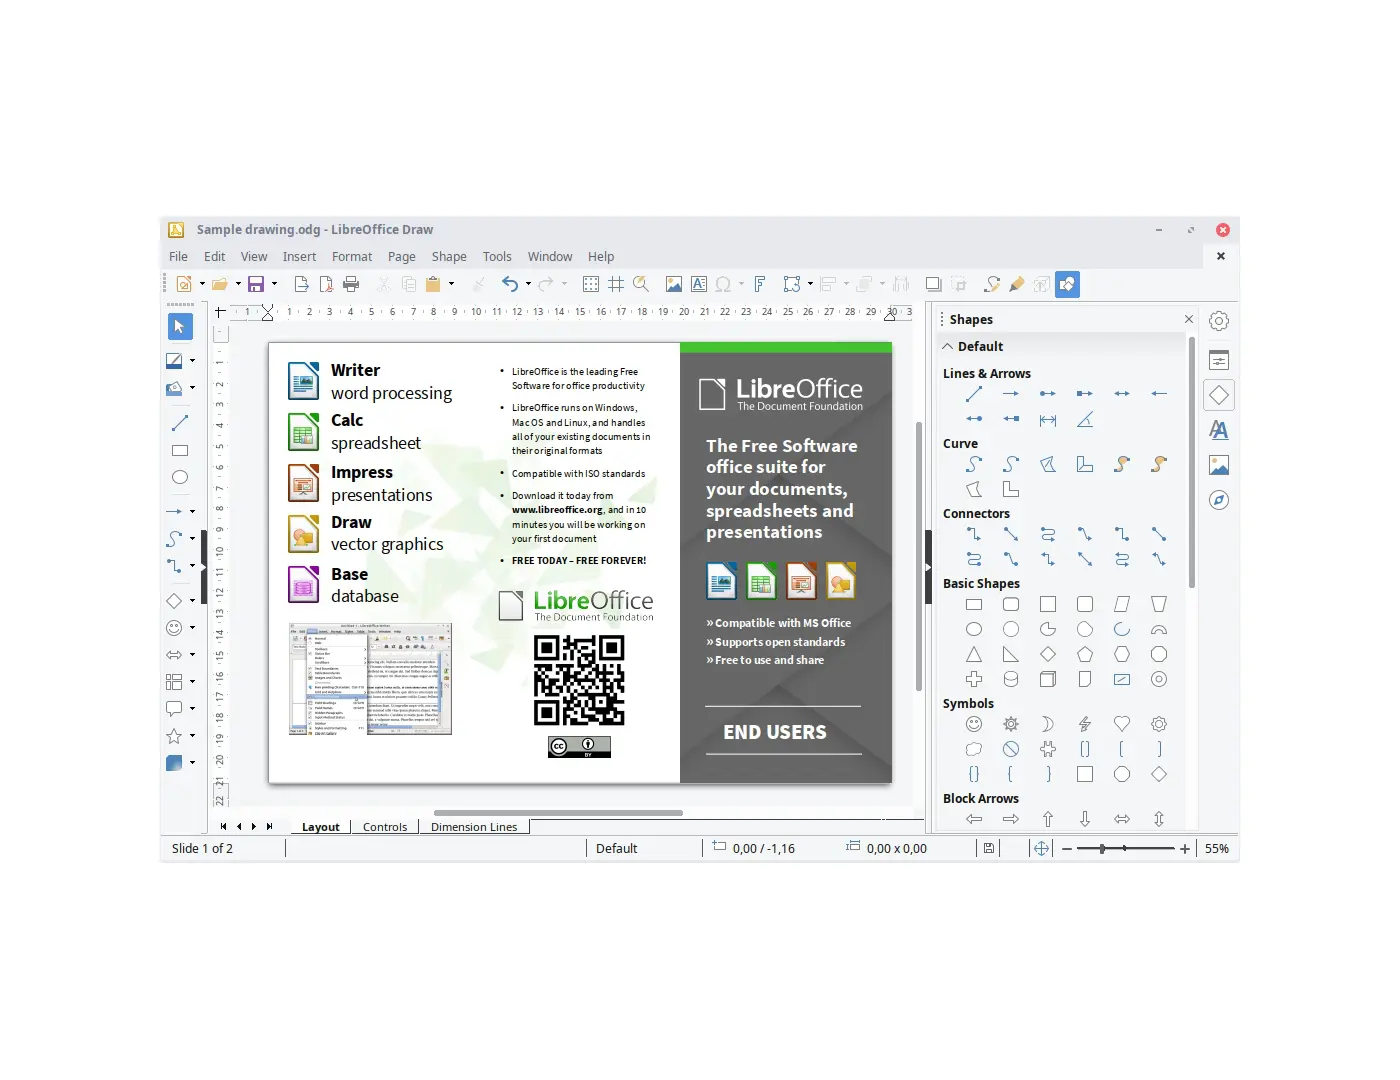The width and height of the screenshot is (1400, 1080).
Task: Click the Export icon in toolbar
Action: (300, 284)
